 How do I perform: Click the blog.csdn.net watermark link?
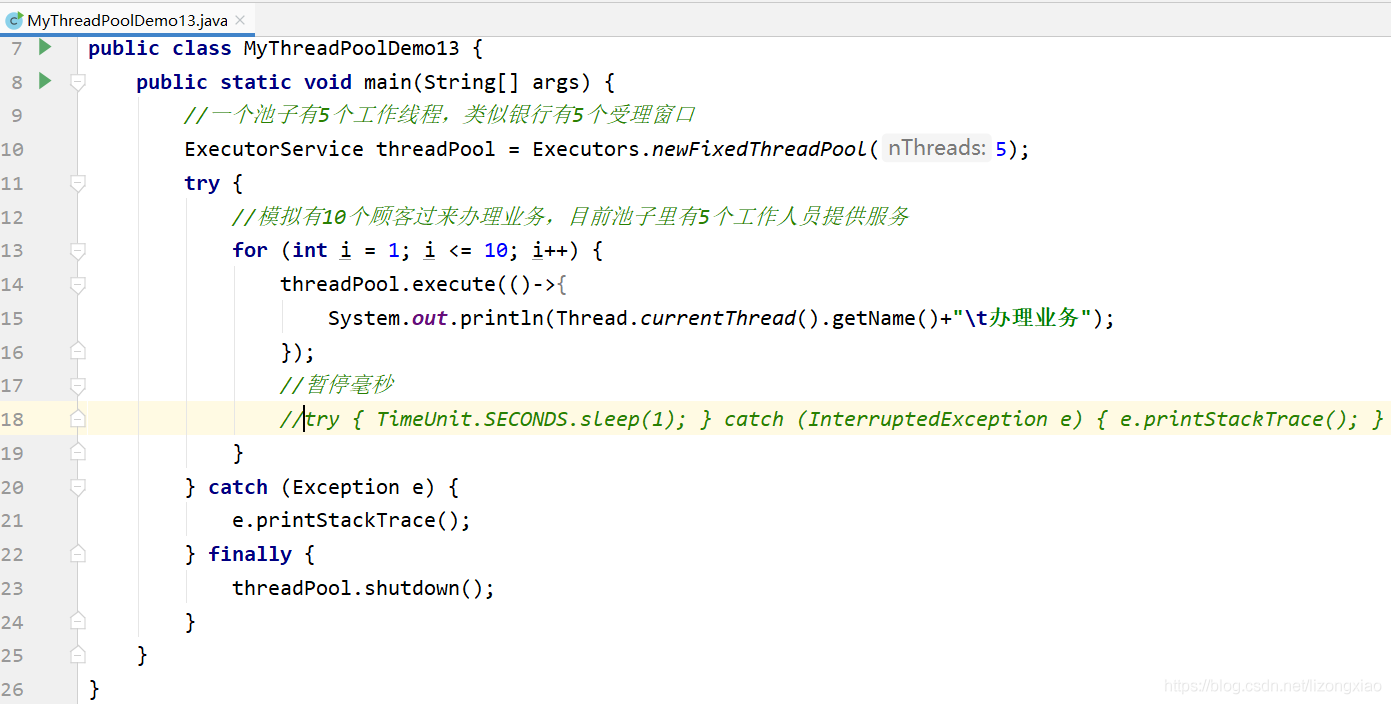[1272, 686]
